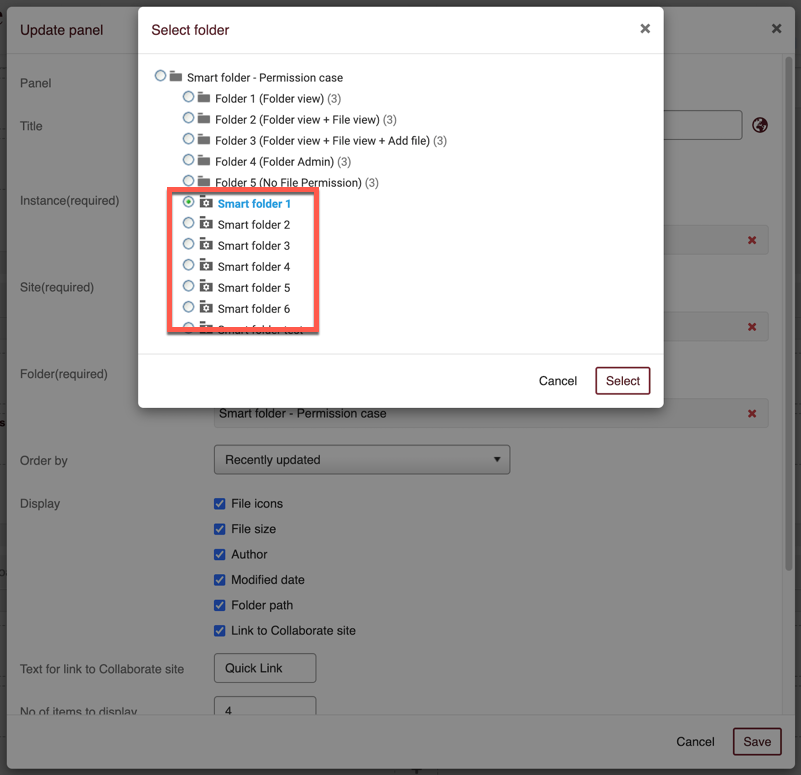Choose the Smart folder 4 radio button
Viewport: 801px width, 775px height.
point(189,265)
